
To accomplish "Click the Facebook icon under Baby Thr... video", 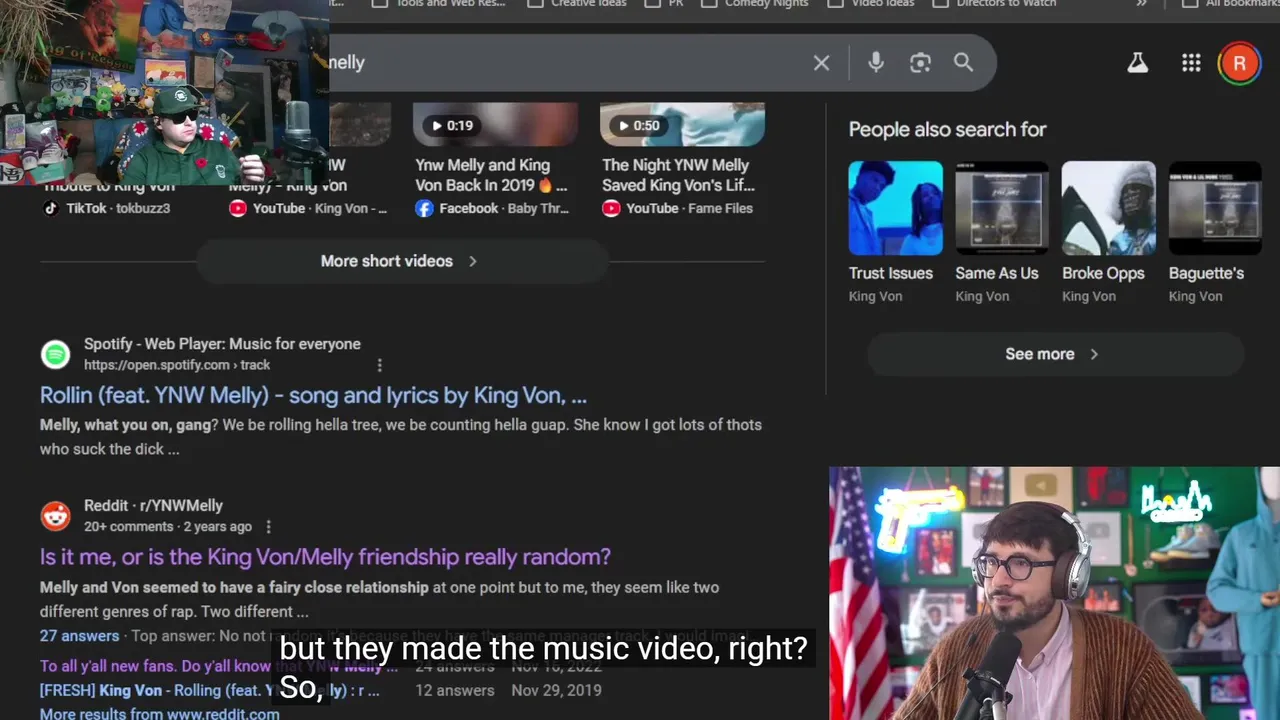I will [x=424, y=208].
